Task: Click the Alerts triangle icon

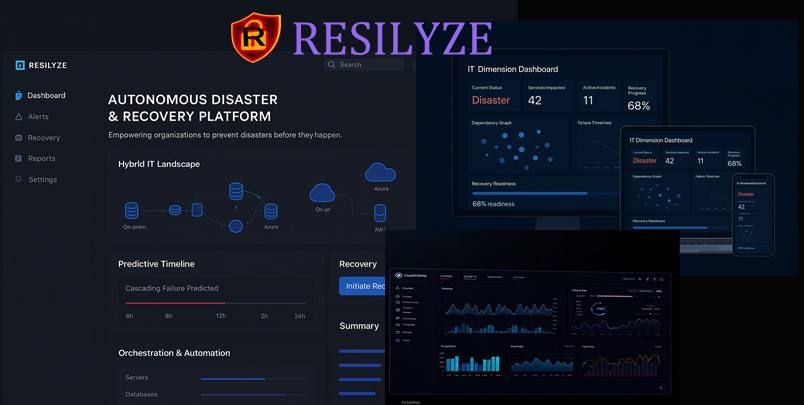Action: tap(19, 117)
